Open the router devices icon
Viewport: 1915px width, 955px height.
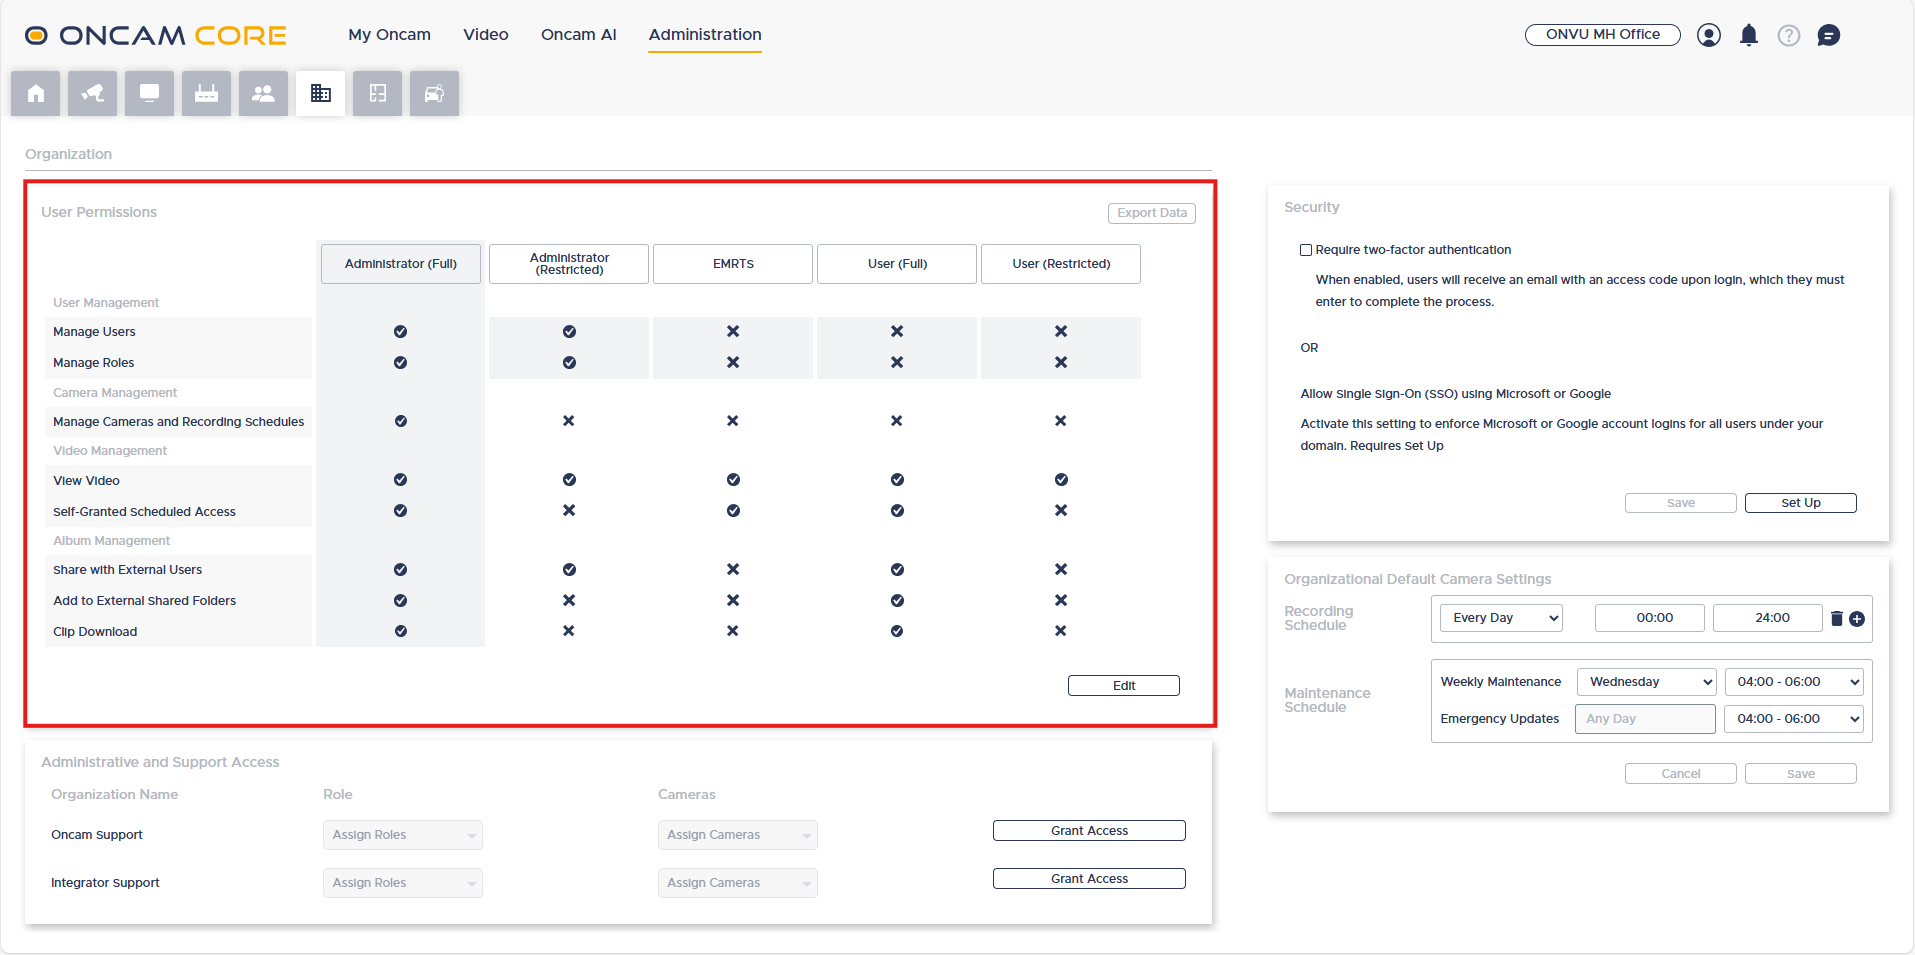point(207,94)
